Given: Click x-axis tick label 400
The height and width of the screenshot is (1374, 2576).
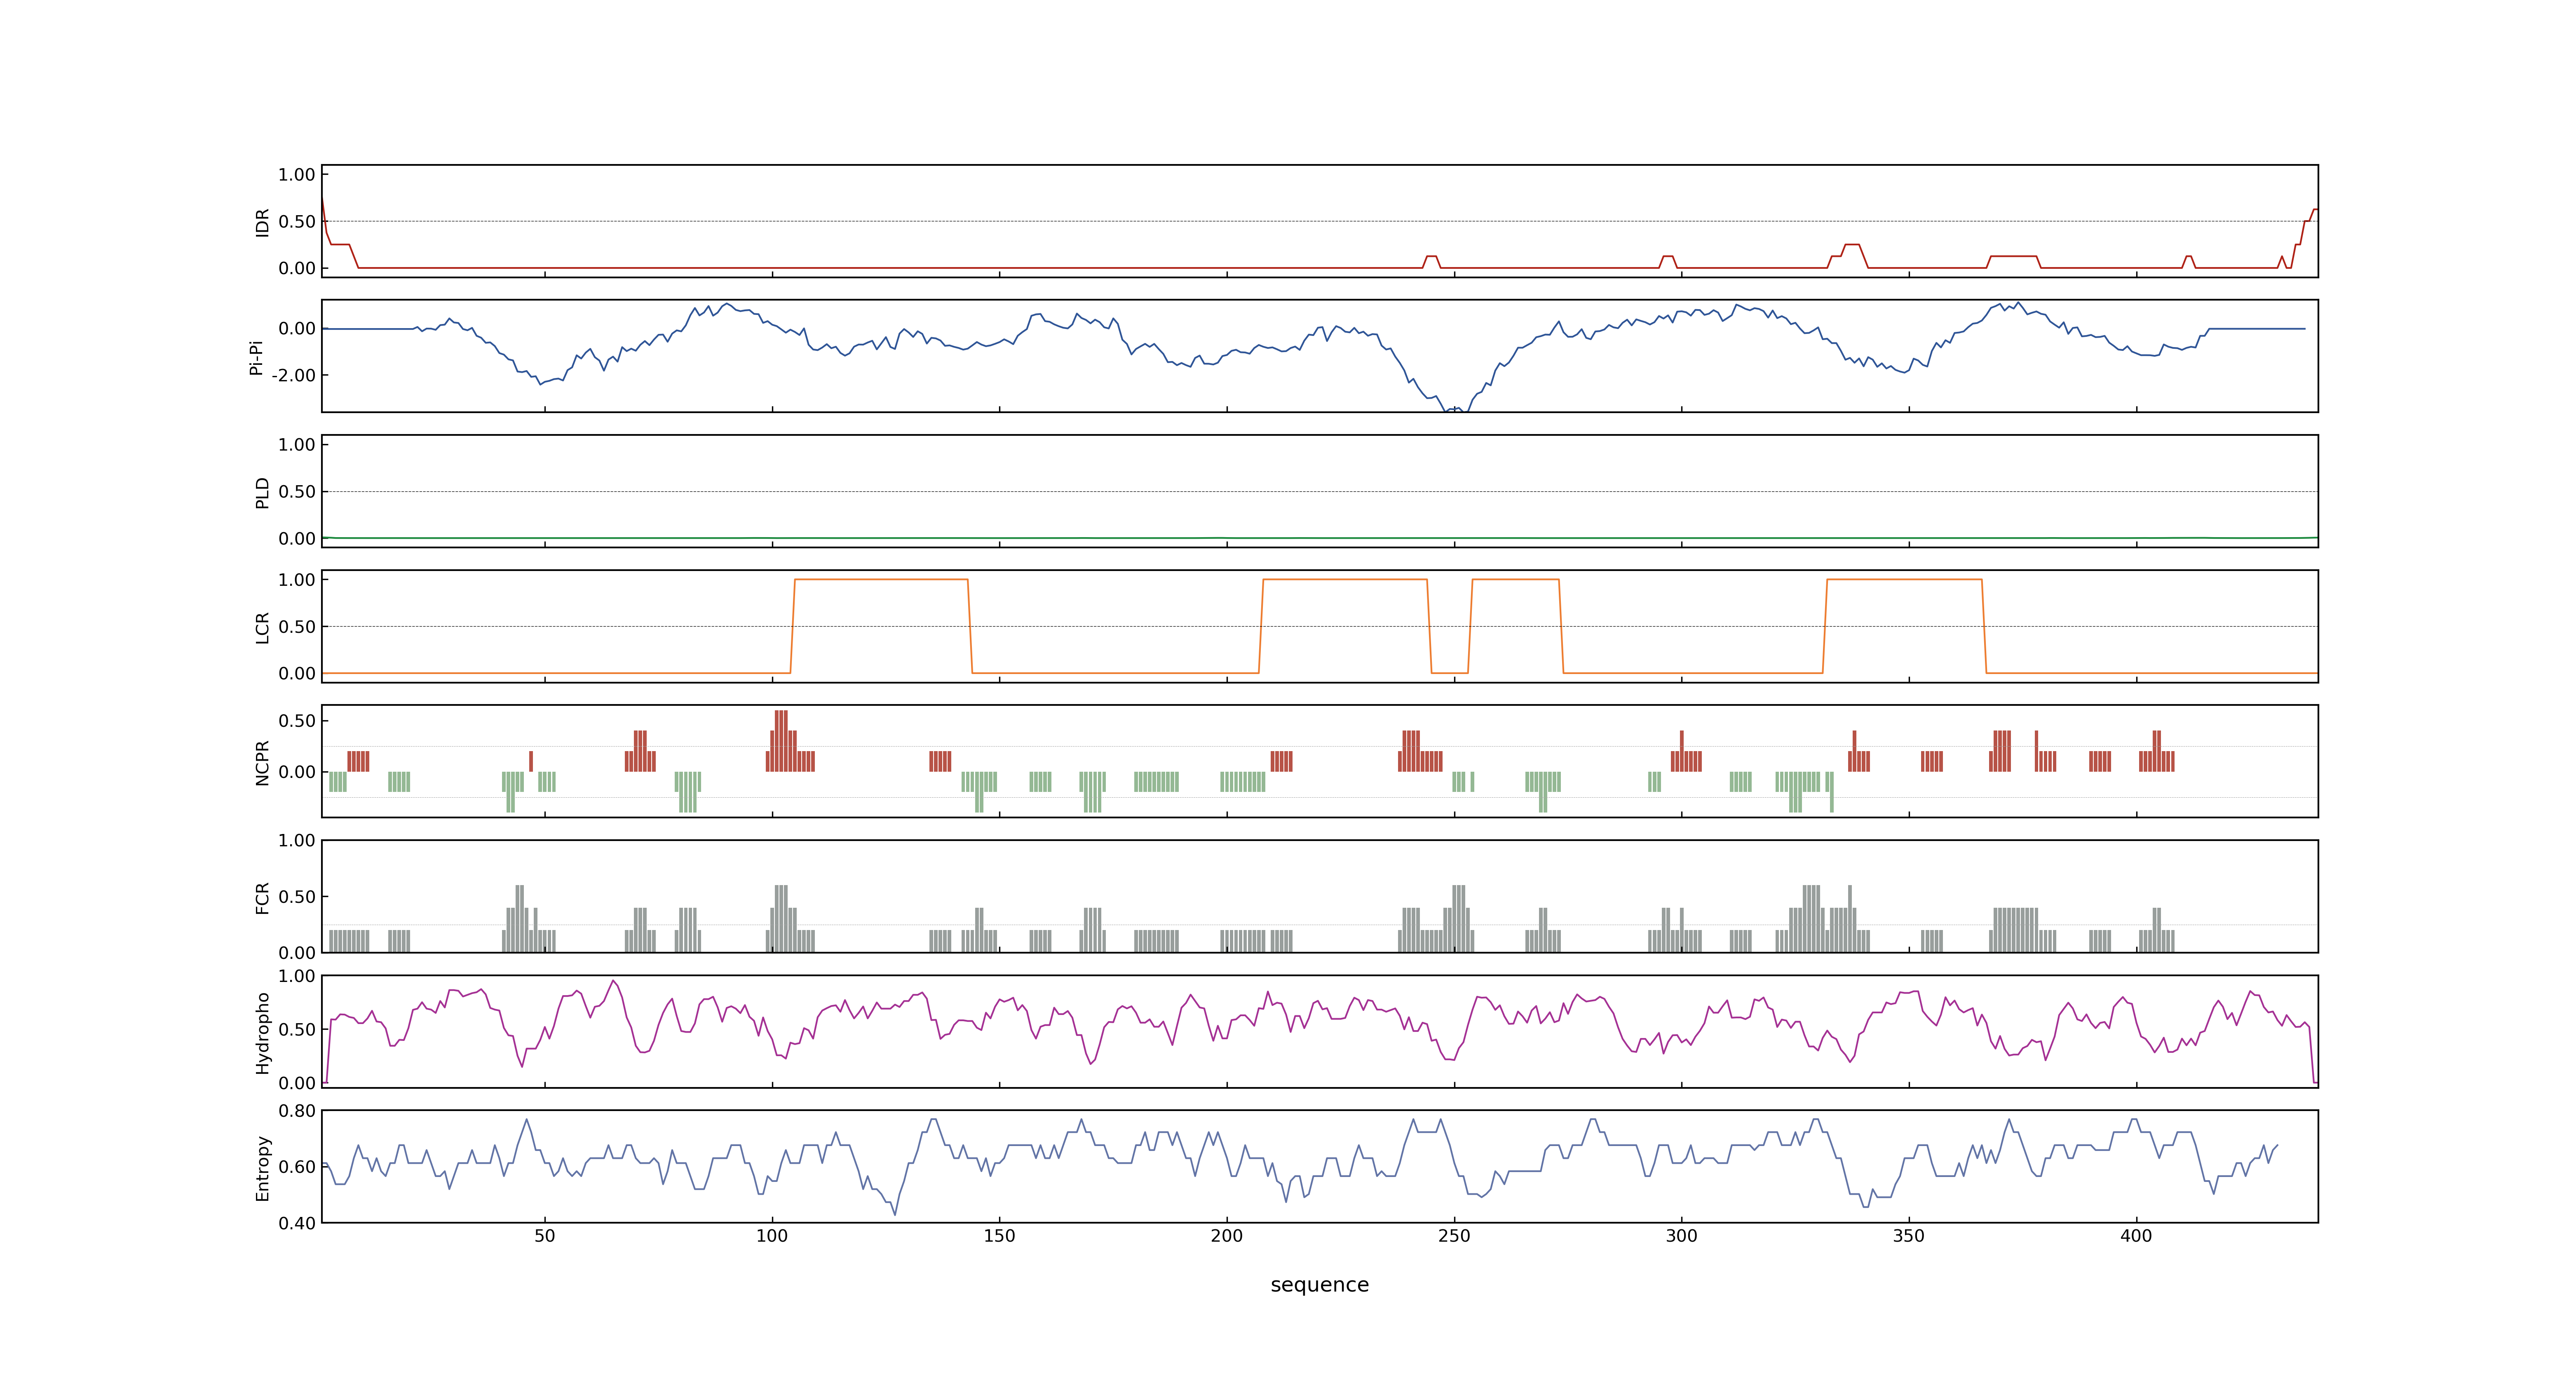Looking at the screenshot, I should point(2136,1236).
